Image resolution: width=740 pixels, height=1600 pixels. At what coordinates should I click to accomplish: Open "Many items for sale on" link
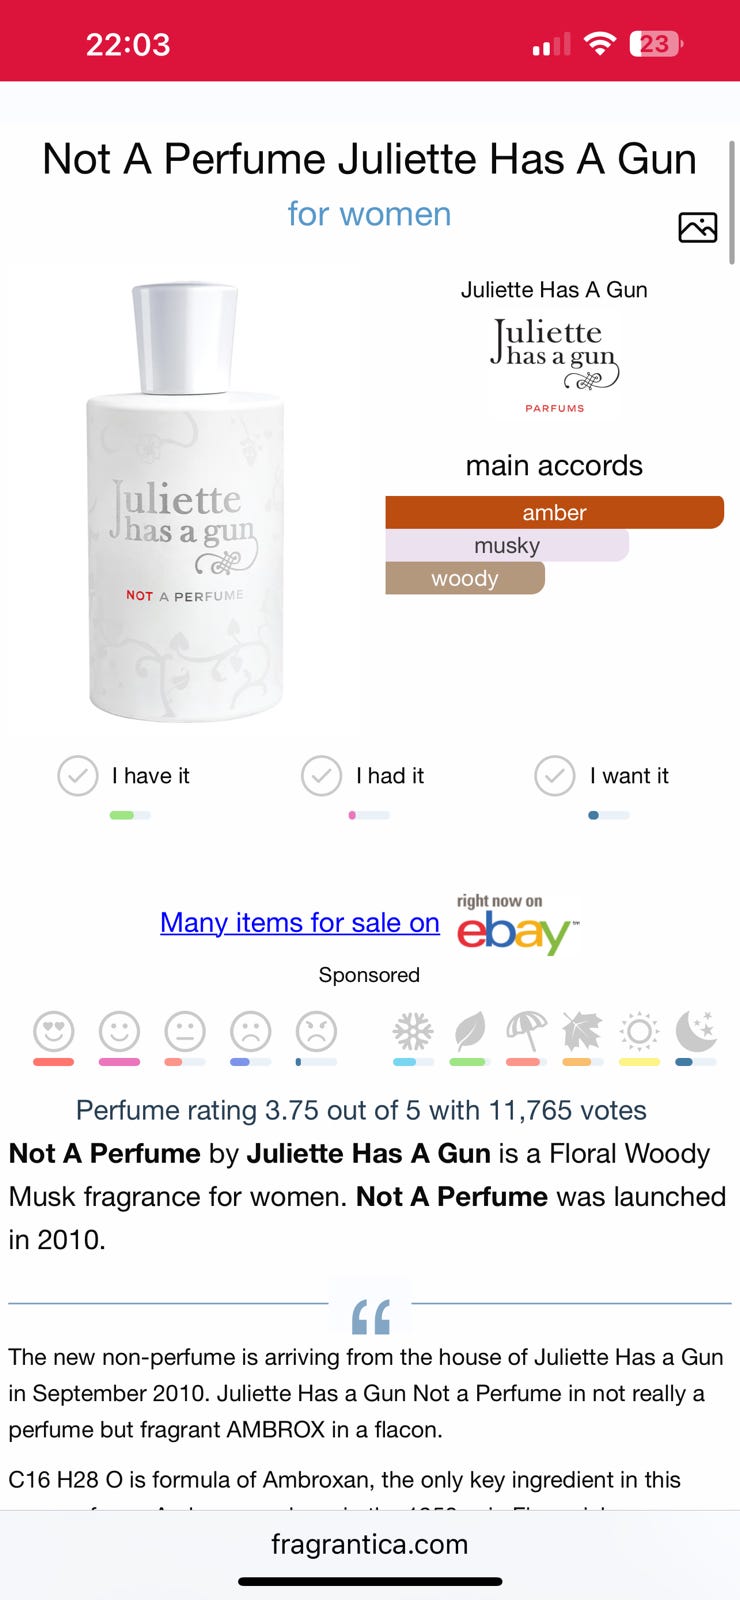pos(300,922)
